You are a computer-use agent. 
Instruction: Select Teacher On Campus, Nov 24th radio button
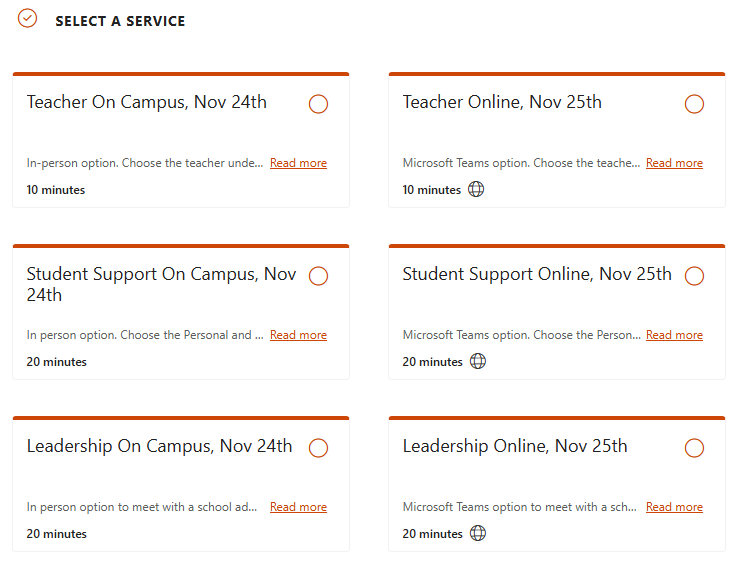[x=318, y=104]
